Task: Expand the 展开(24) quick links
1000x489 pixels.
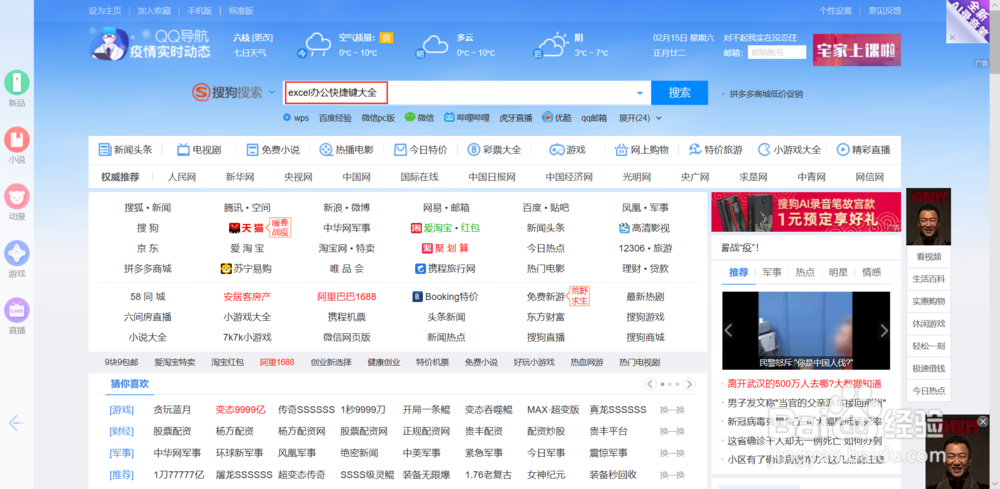Action: click(x=640, y=118)
